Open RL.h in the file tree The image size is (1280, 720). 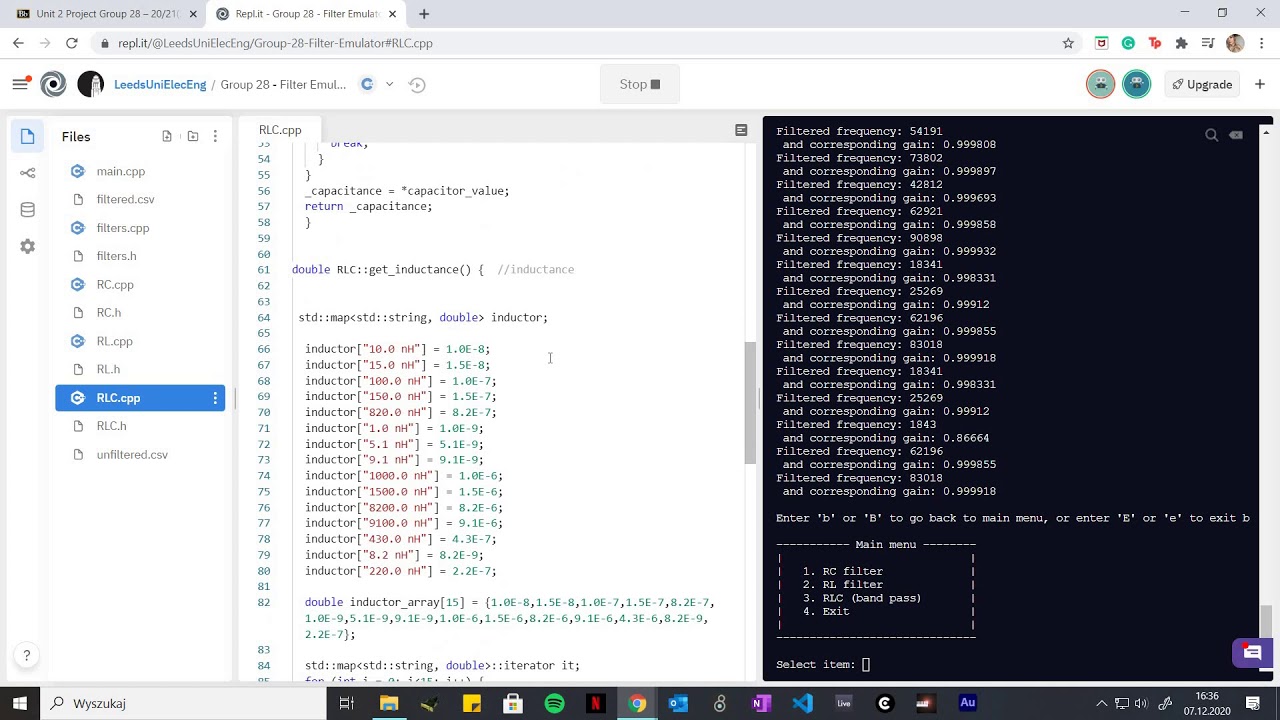(x=108, y=369)
